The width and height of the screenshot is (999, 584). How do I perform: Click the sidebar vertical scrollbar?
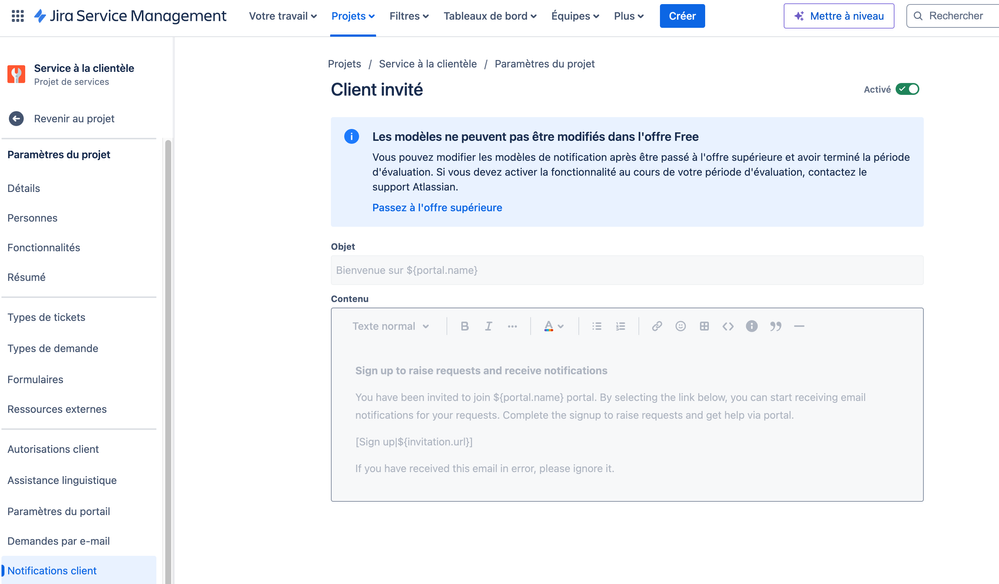[168, 362]
